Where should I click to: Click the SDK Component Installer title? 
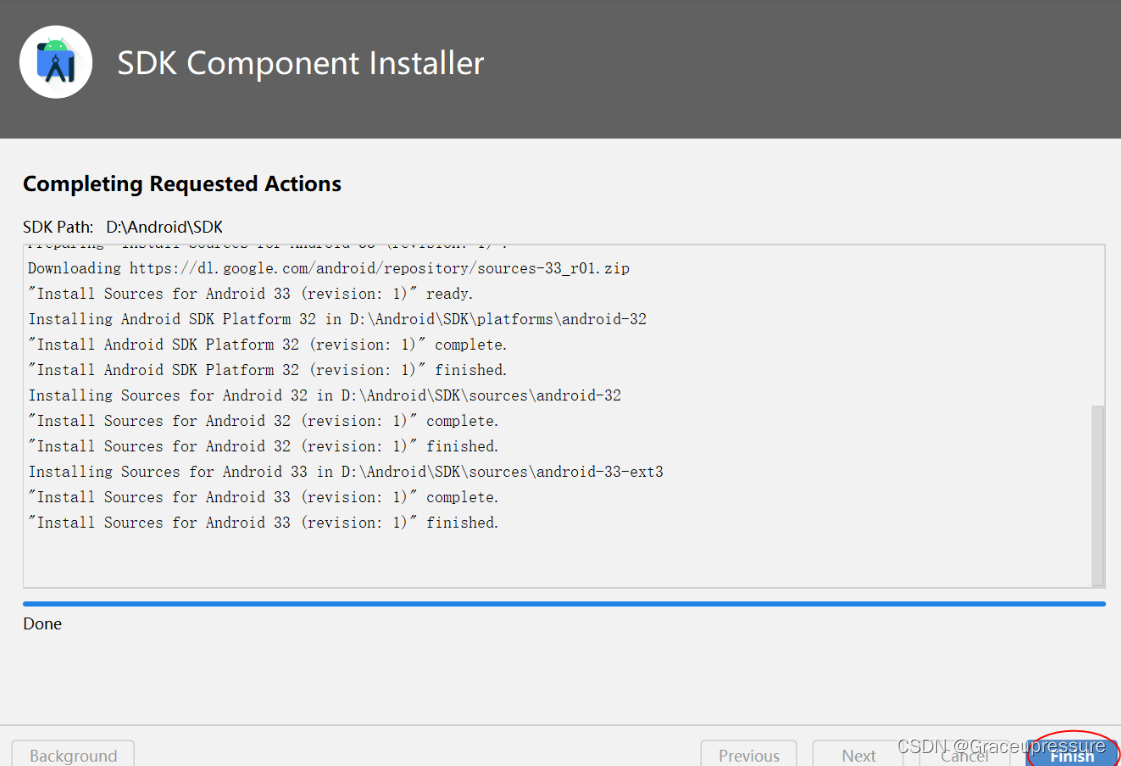coord(300,63)
